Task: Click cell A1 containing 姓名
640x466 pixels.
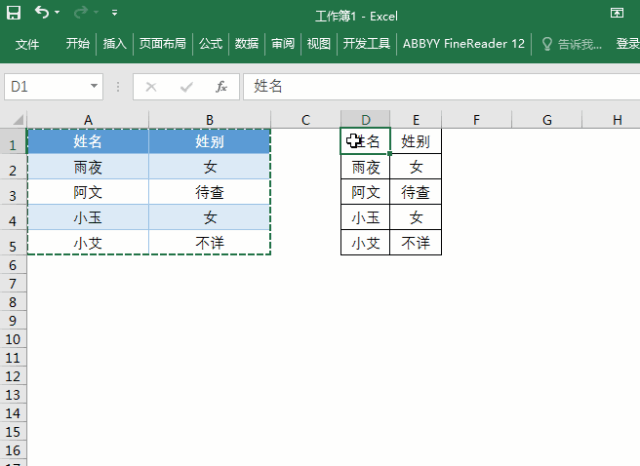Action: 88,141
